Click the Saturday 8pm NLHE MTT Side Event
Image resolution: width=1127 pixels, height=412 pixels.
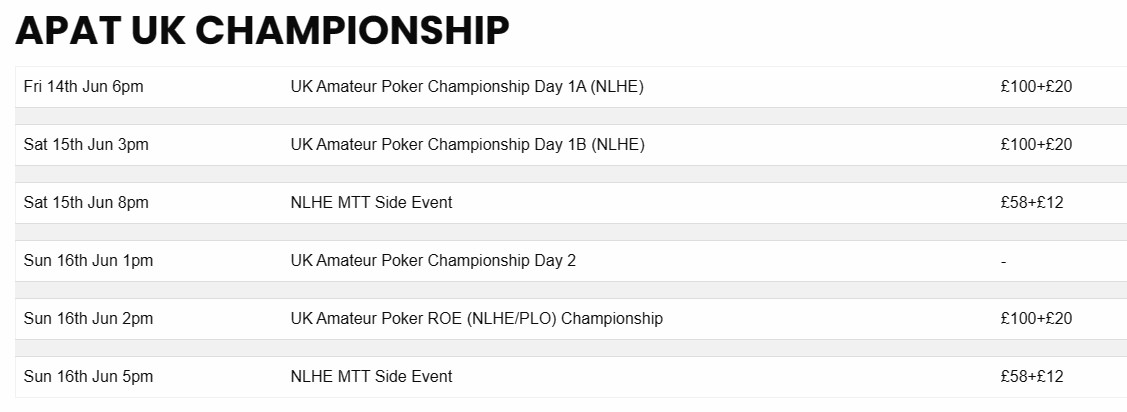[371, 203]
